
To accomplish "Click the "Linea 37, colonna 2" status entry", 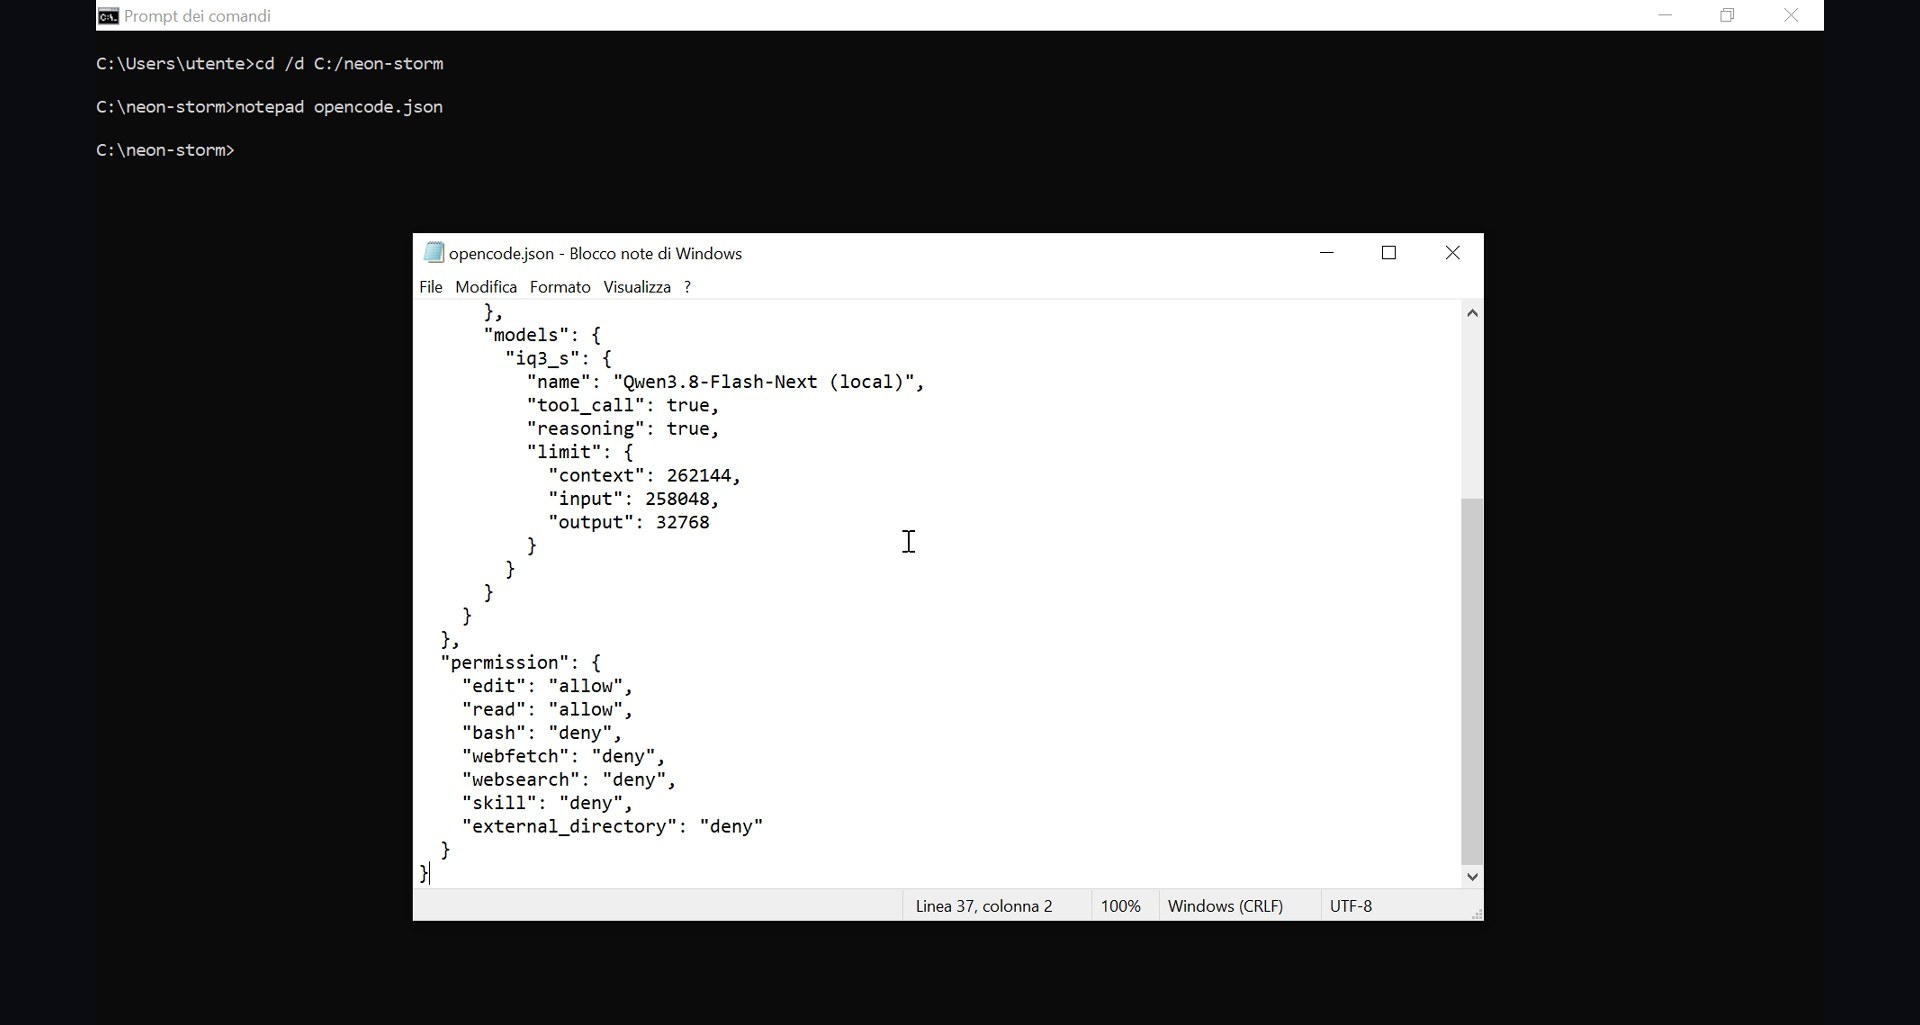I will 984,906.
